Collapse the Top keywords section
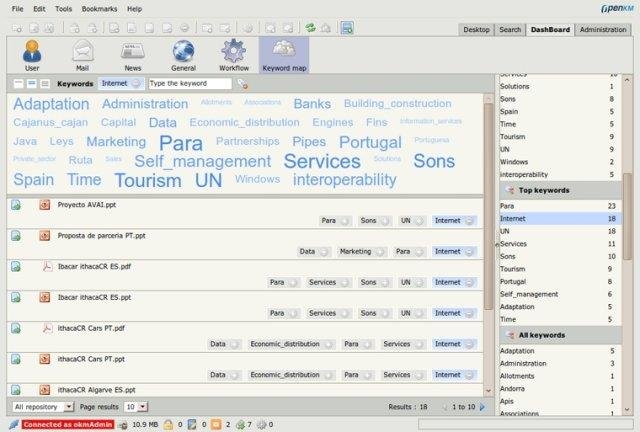Viewport: 640px width, 432px height. tap(508, 188)
